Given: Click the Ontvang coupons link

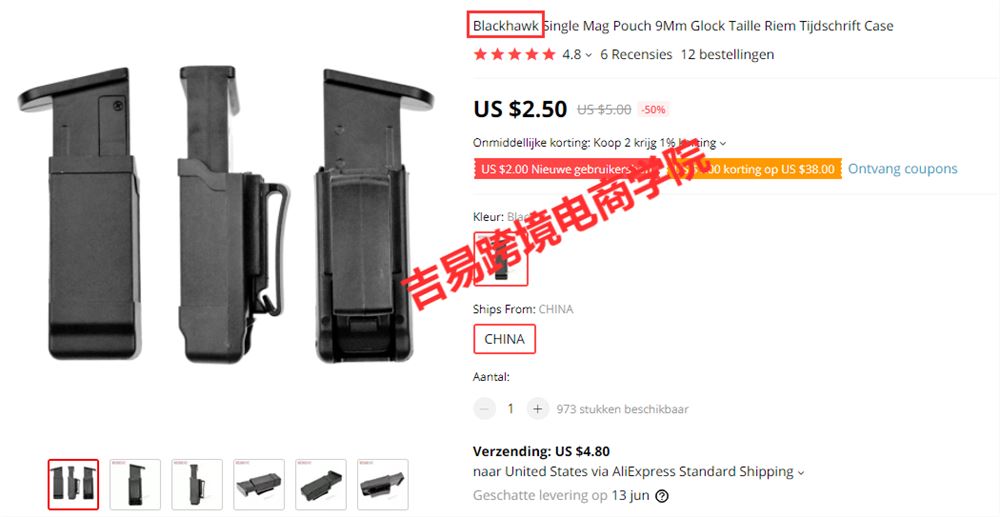Looking at the screenshot, I should coord(902,169).
